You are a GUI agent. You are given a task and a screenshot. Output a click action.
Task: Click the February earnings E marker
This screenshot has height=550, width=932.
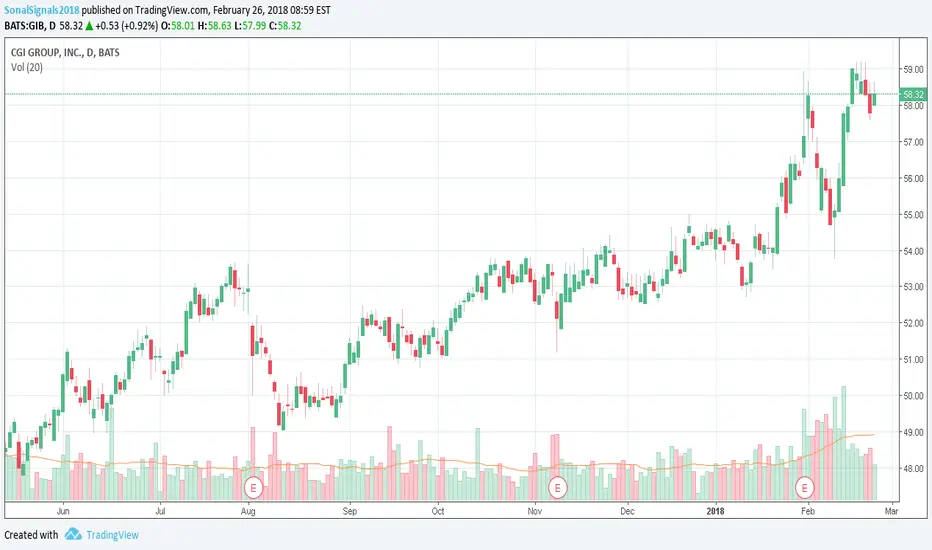[x=805, y=488]
